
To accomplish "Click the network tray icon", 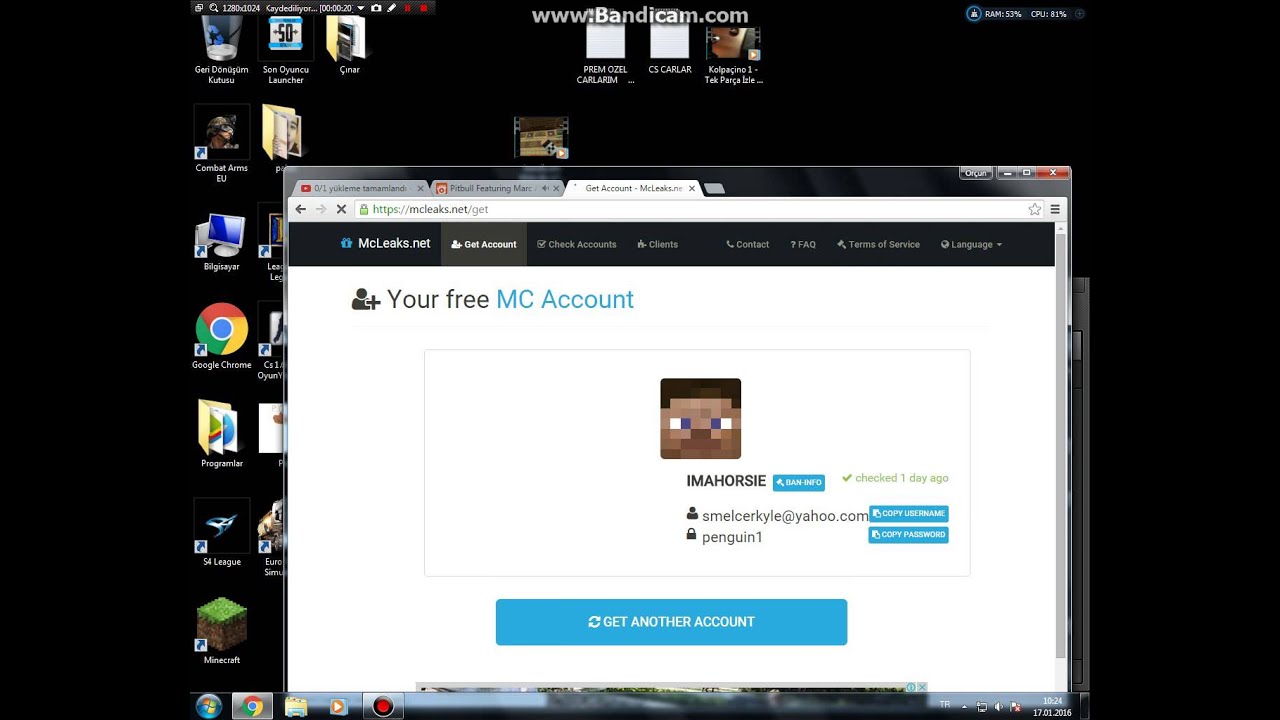I will 982,707.
